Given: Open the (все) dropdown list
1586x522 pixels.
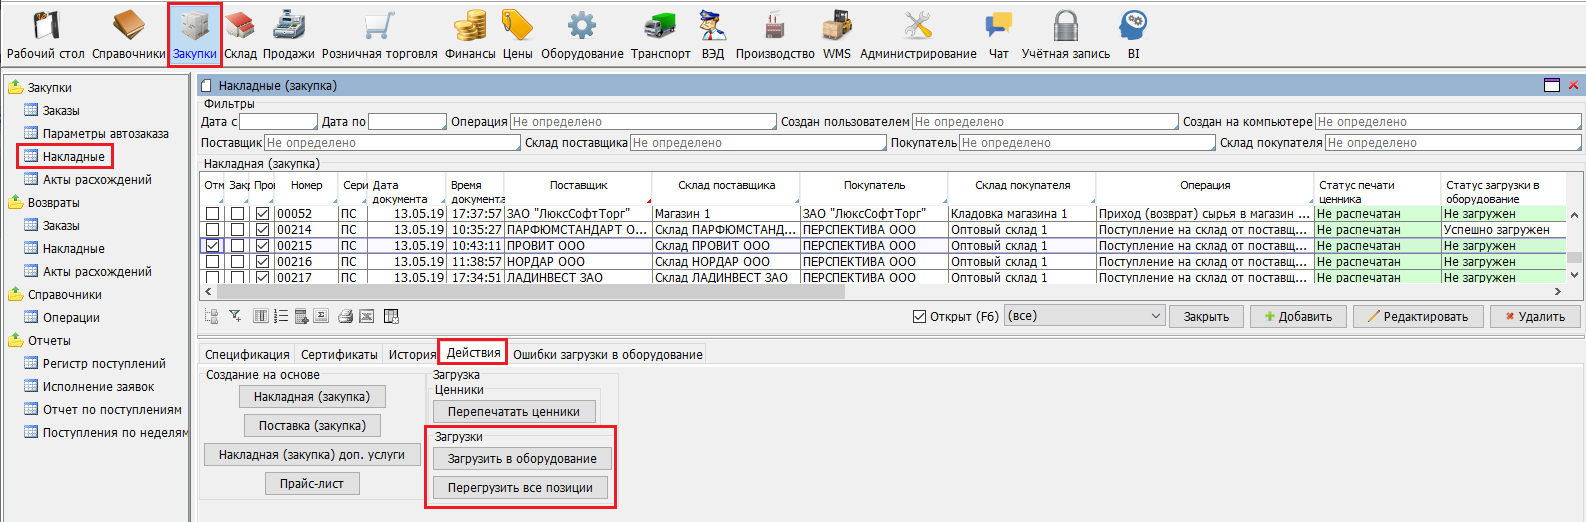Looking at the screenshot, I should (x=1084, y=316).
